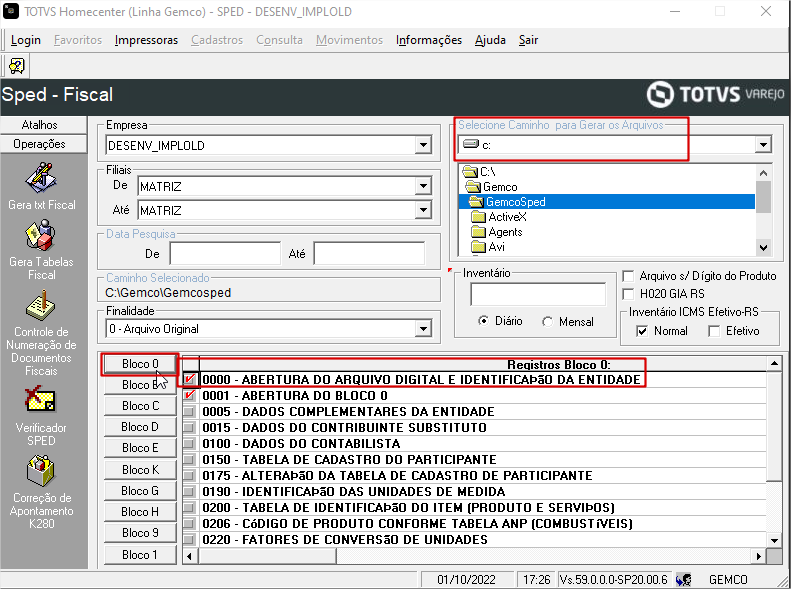
Task: Click the Data Pesquisa De field
Action: (225, 253)
